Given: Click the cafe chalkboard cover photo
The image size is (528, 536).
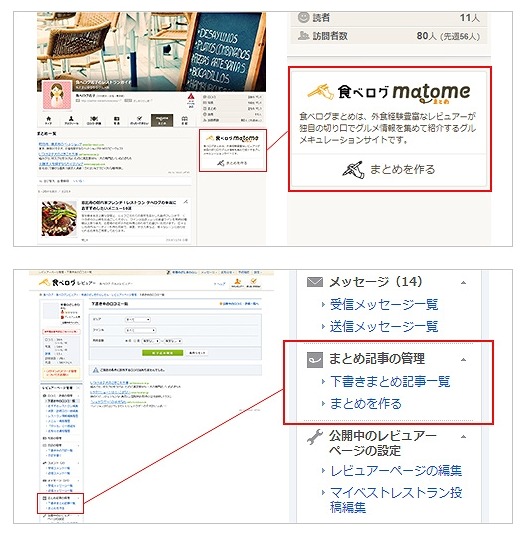Looking at the screenshot, I should tap(151, 51).
